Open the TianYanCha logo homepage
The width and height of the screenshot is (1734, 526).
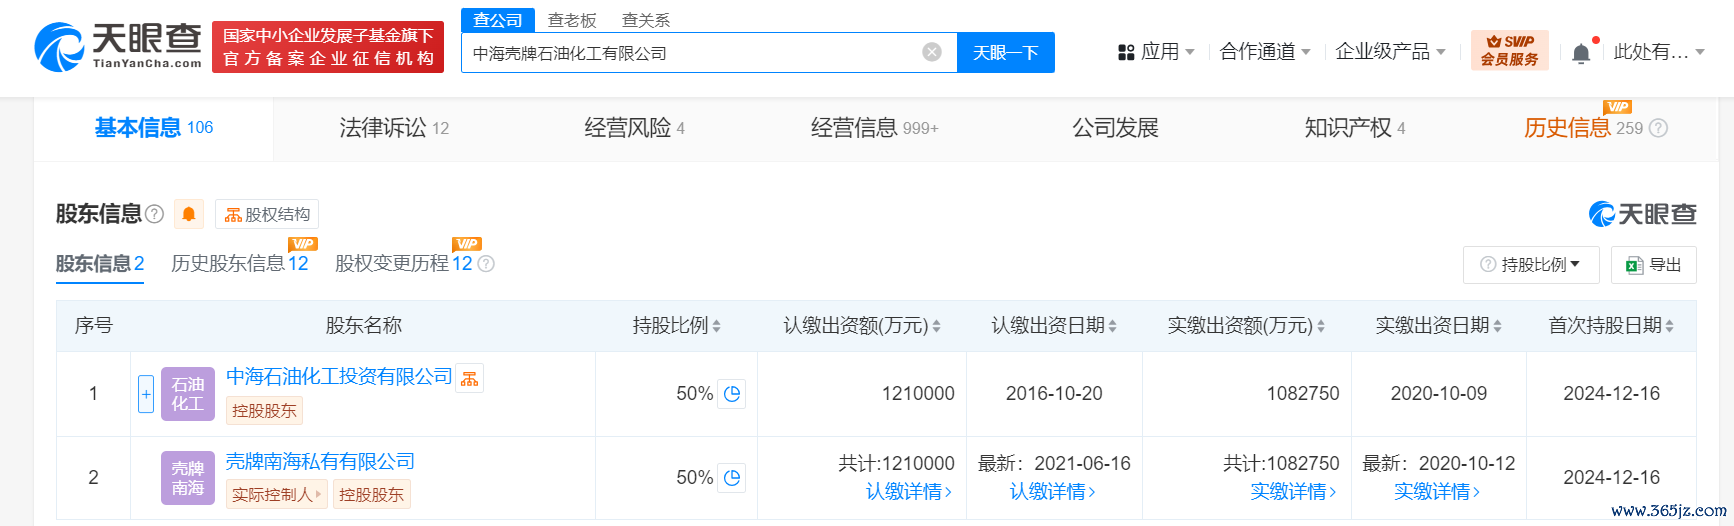[118, 47]
